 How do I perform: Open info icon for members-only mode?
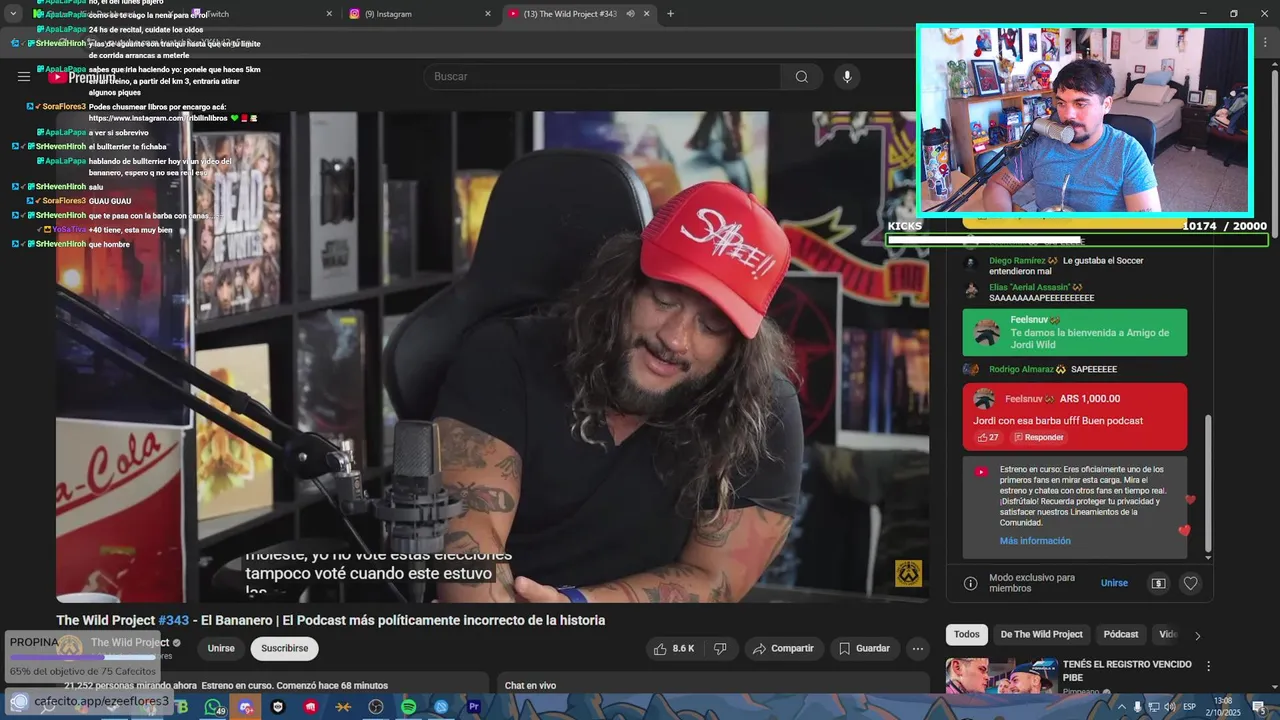coord(970,583)
